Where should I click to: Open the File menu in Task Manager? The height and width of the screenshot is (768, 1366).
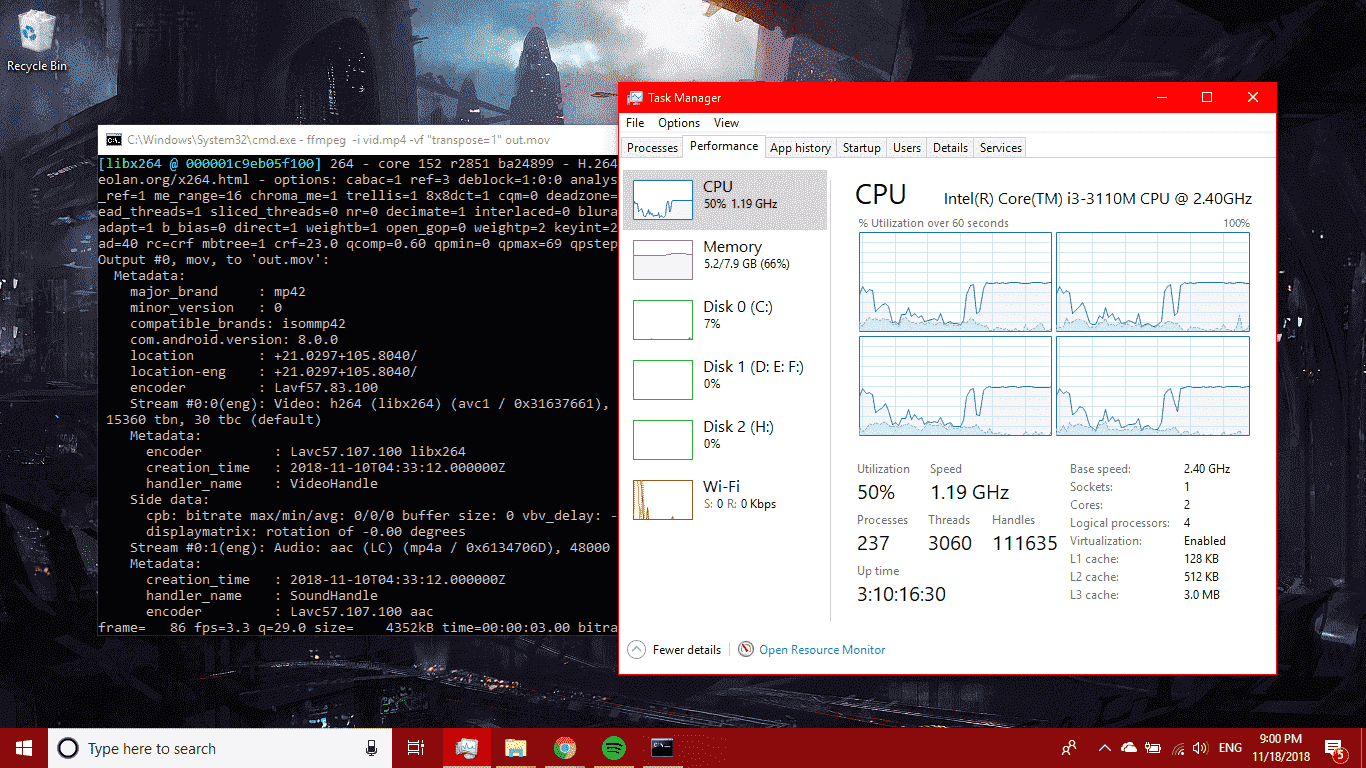[x=635, y=123]
